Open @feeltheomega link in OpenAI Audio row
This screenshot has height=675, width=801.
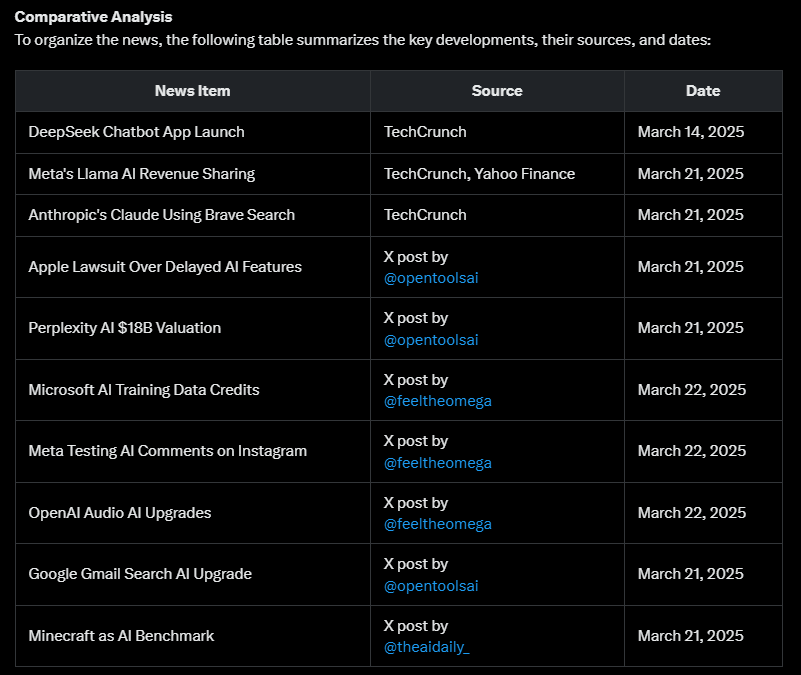(x=437, y=524)
